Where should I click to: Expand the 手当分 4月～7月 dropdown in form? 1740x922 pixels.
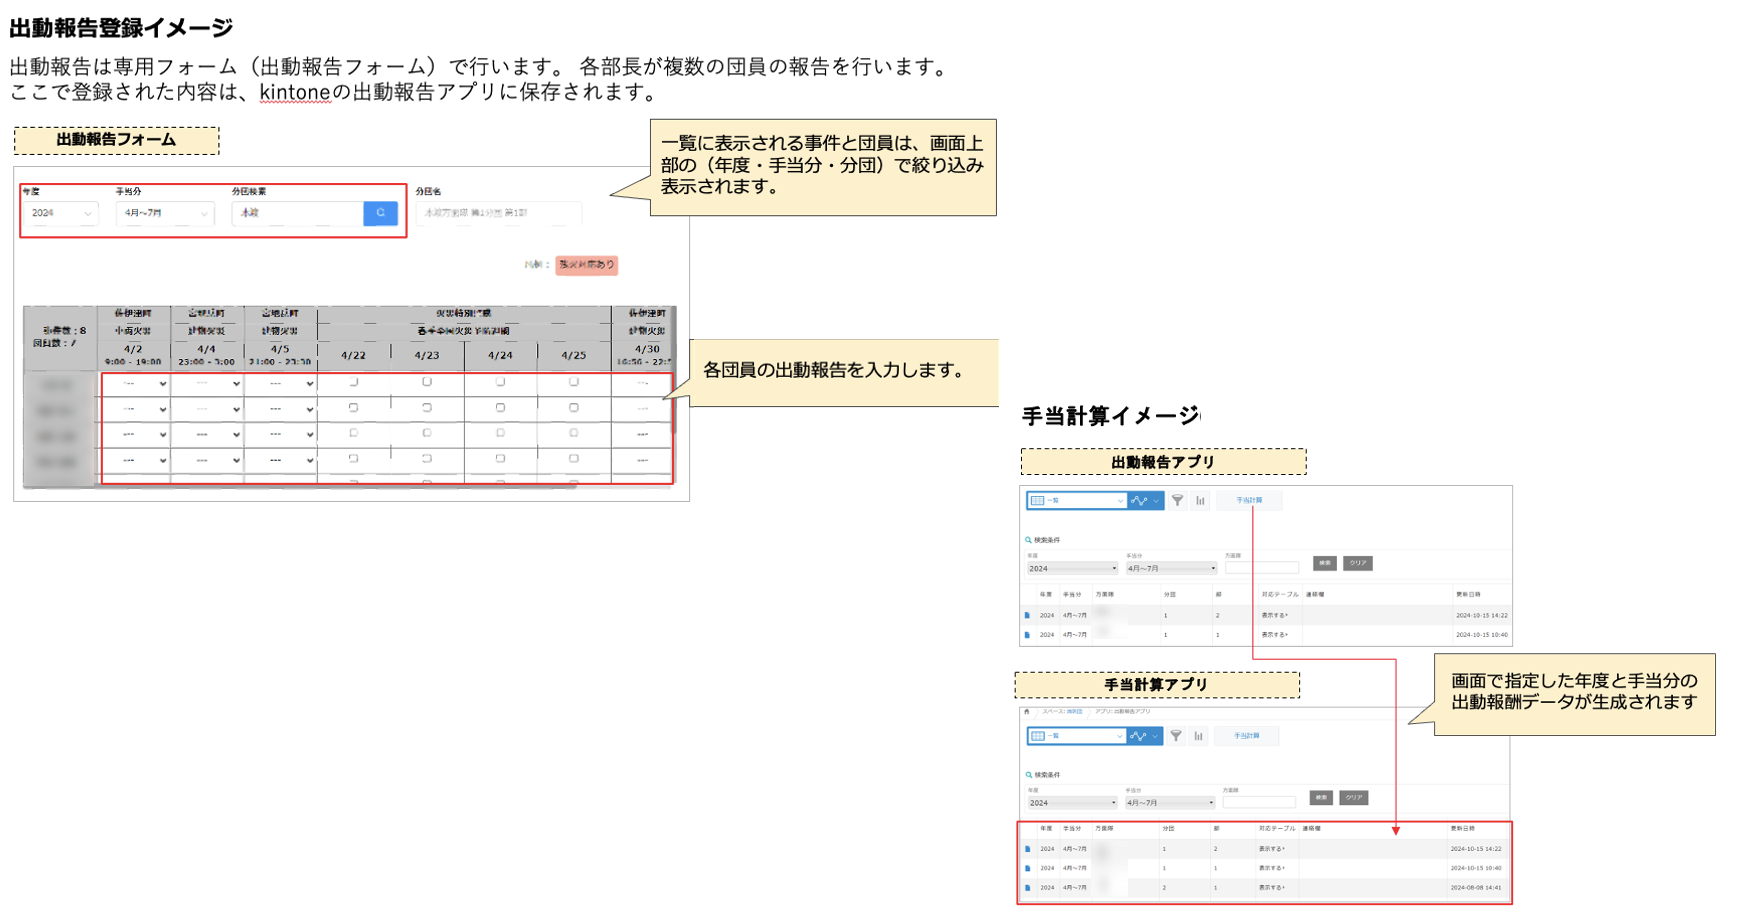pos(165,213)
